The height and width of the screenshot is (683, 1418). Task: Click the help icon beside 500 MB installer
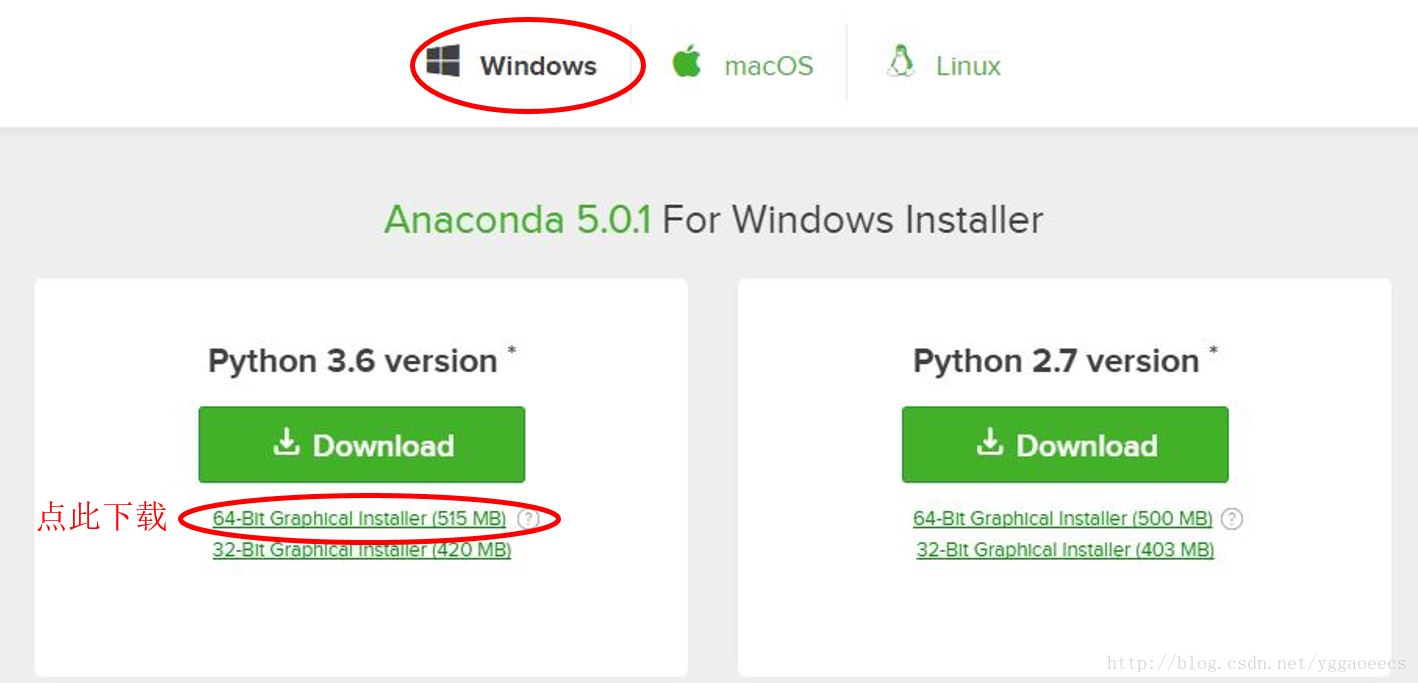(x=1233, y=519)
